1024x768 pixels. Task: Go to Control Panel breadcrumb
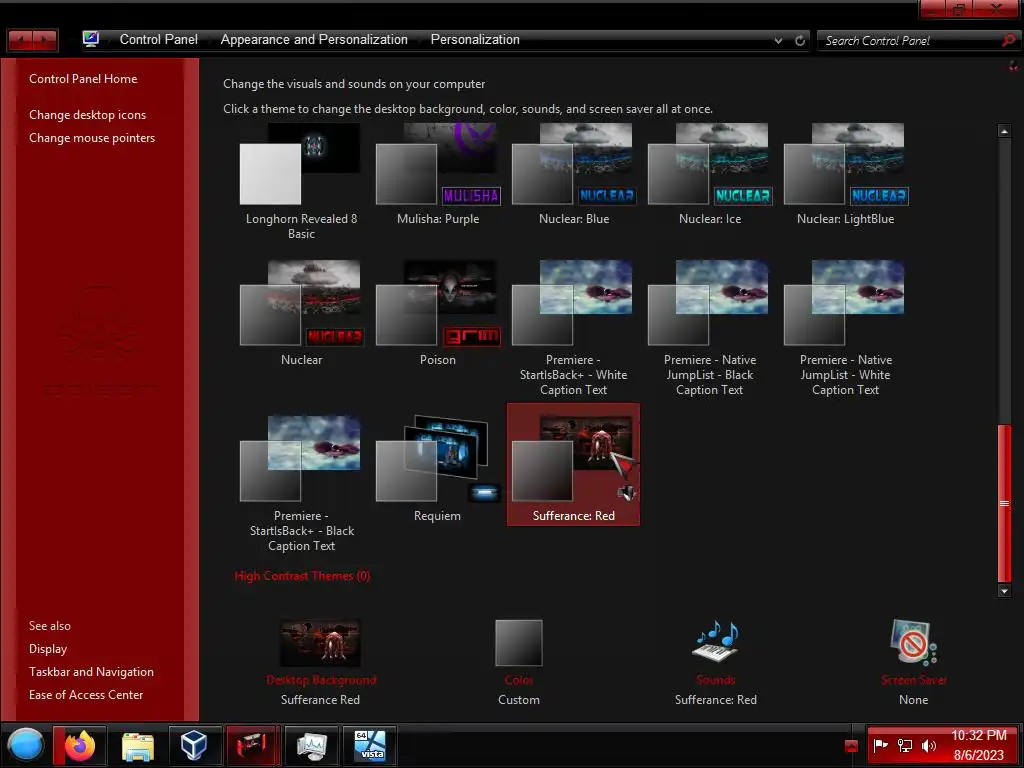[159, 39]
